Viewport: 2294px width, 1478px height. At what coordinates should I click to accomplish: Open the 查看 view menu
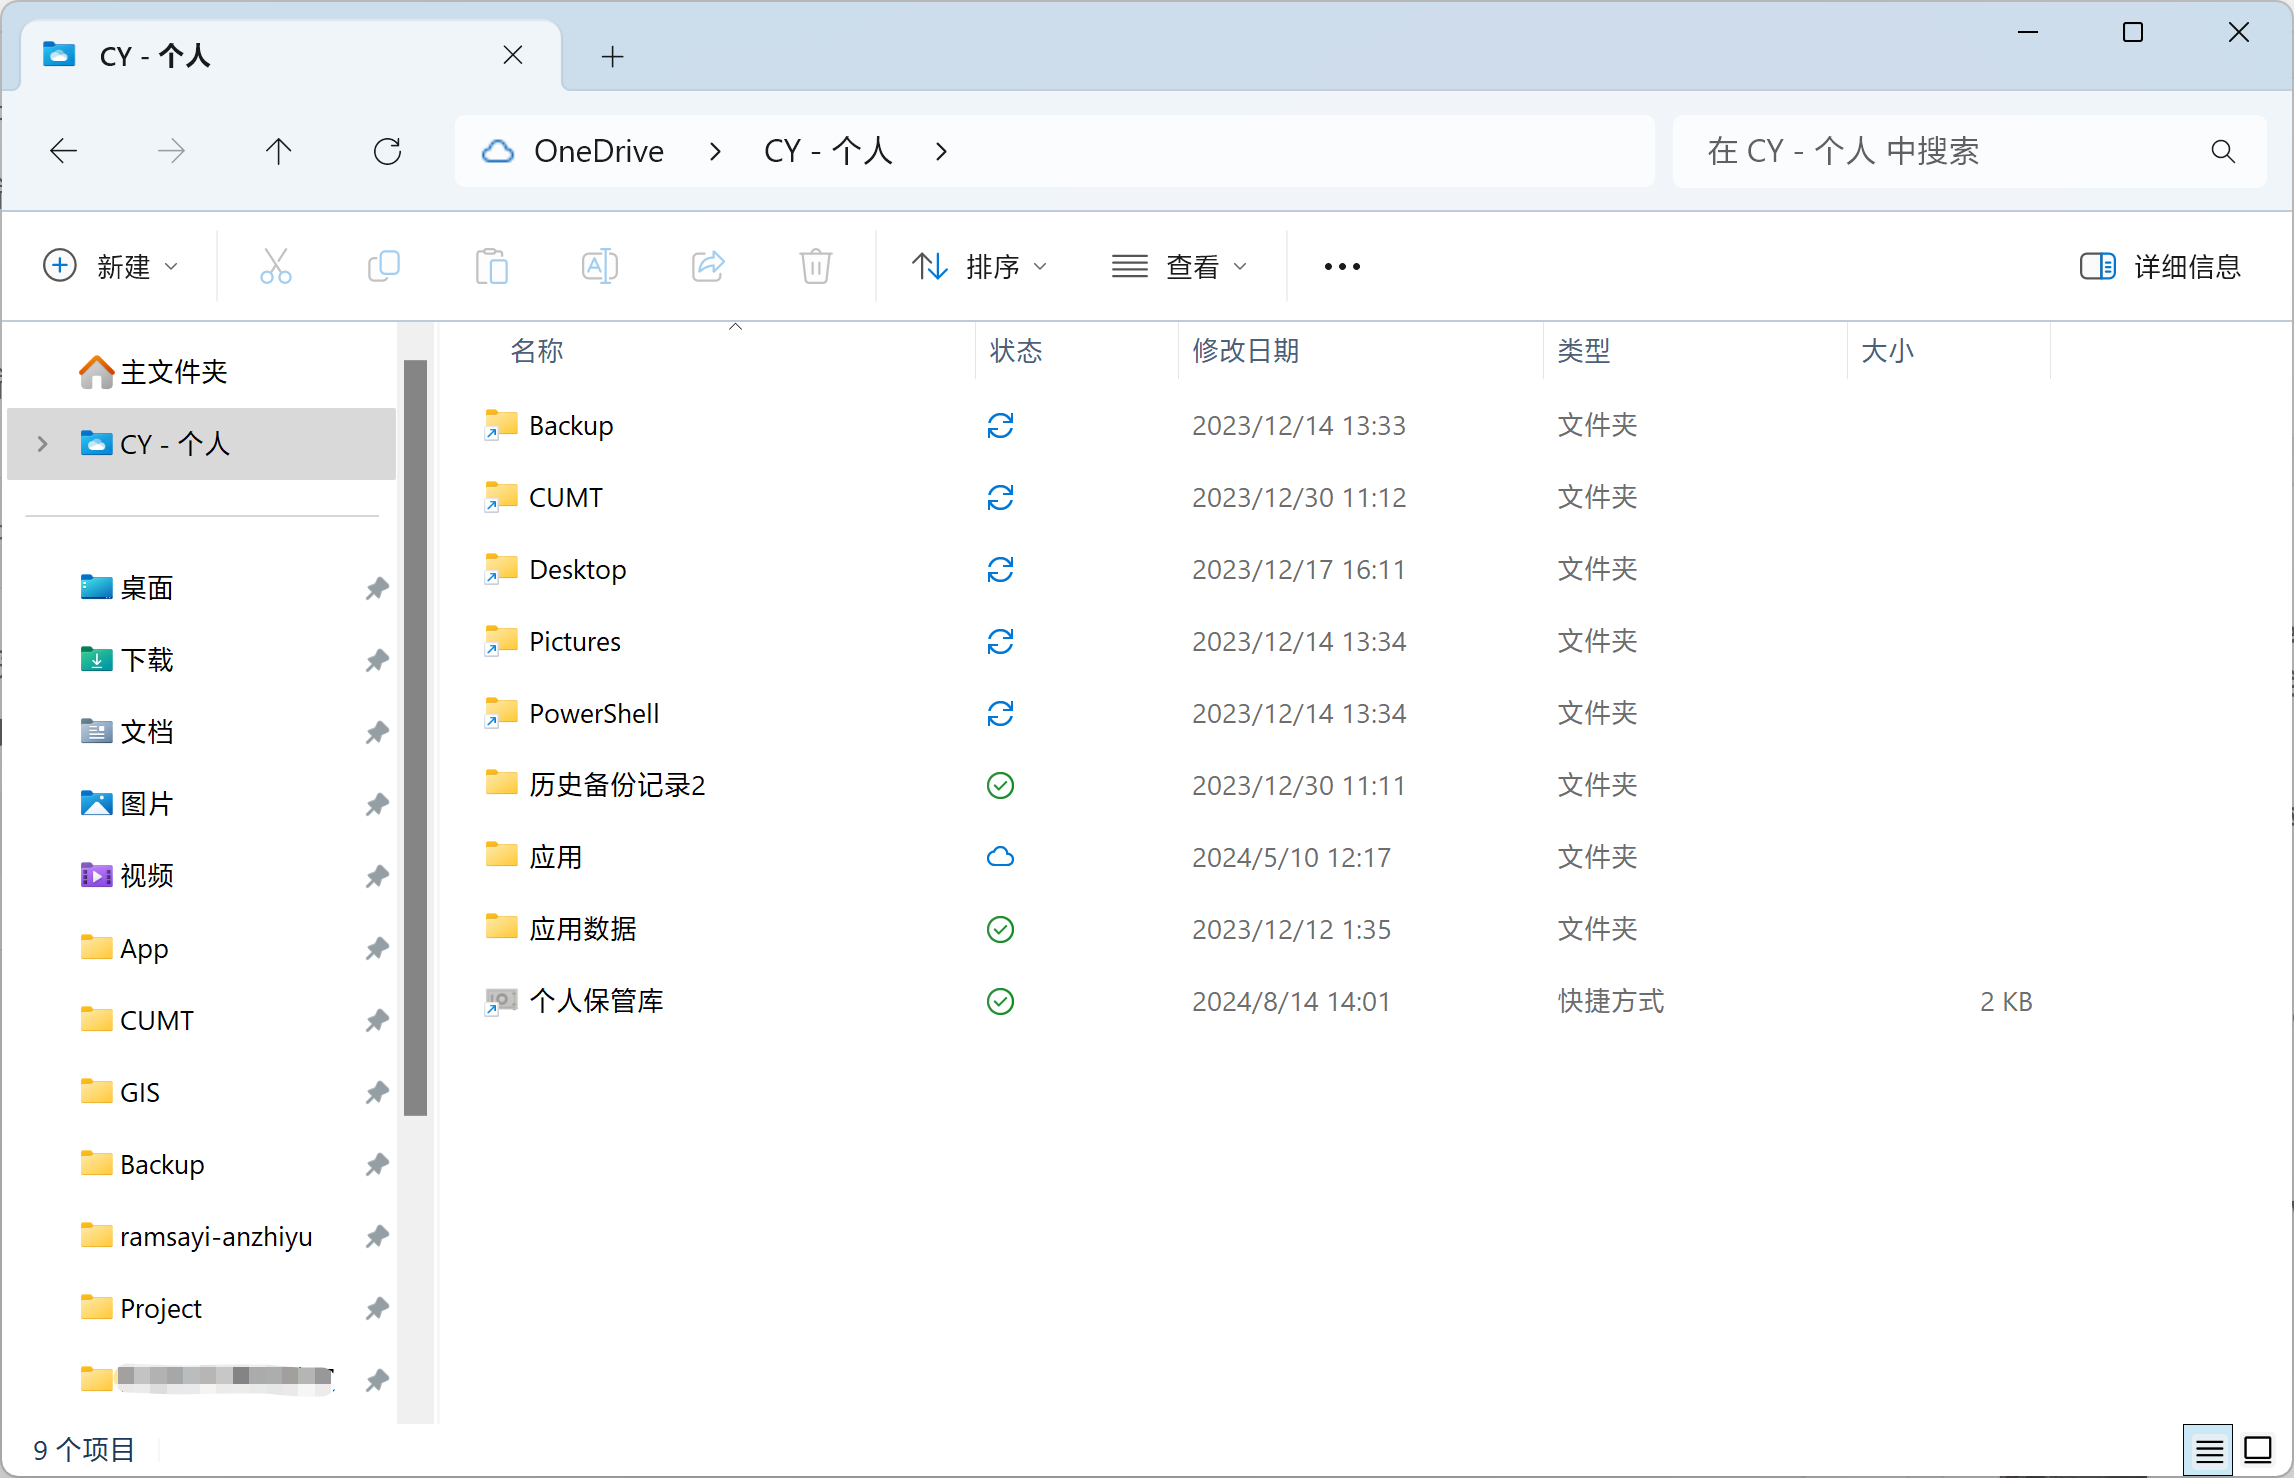pos(1179,266)
